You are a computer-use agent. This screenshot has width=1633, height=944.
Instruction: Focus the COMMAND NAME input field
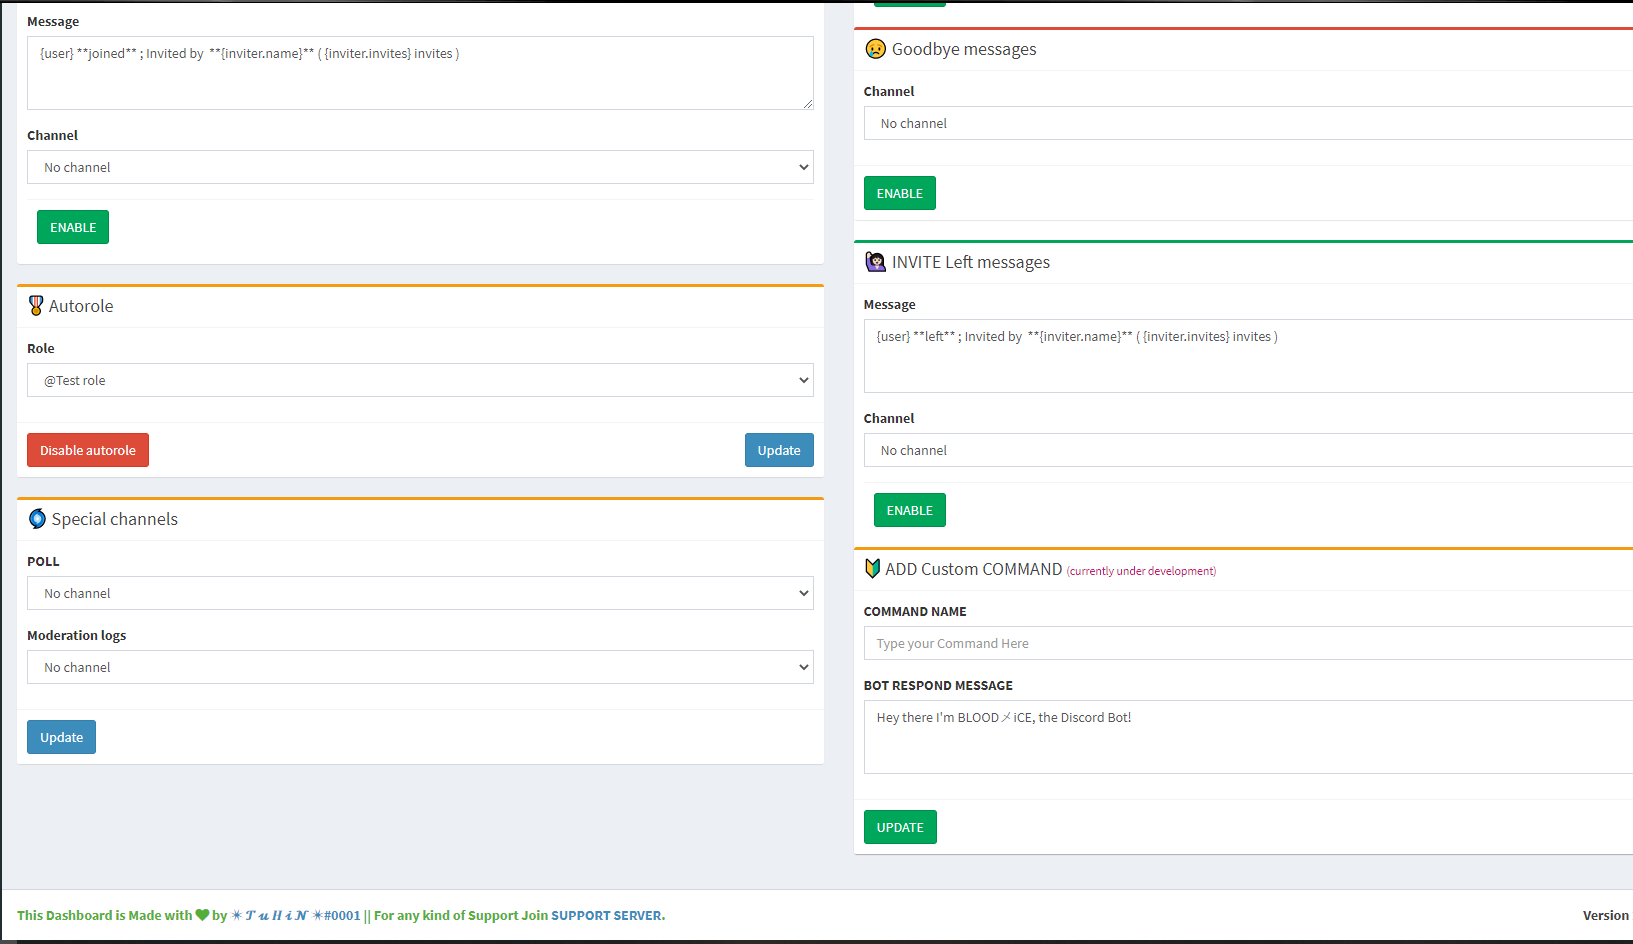[1247, 643]
